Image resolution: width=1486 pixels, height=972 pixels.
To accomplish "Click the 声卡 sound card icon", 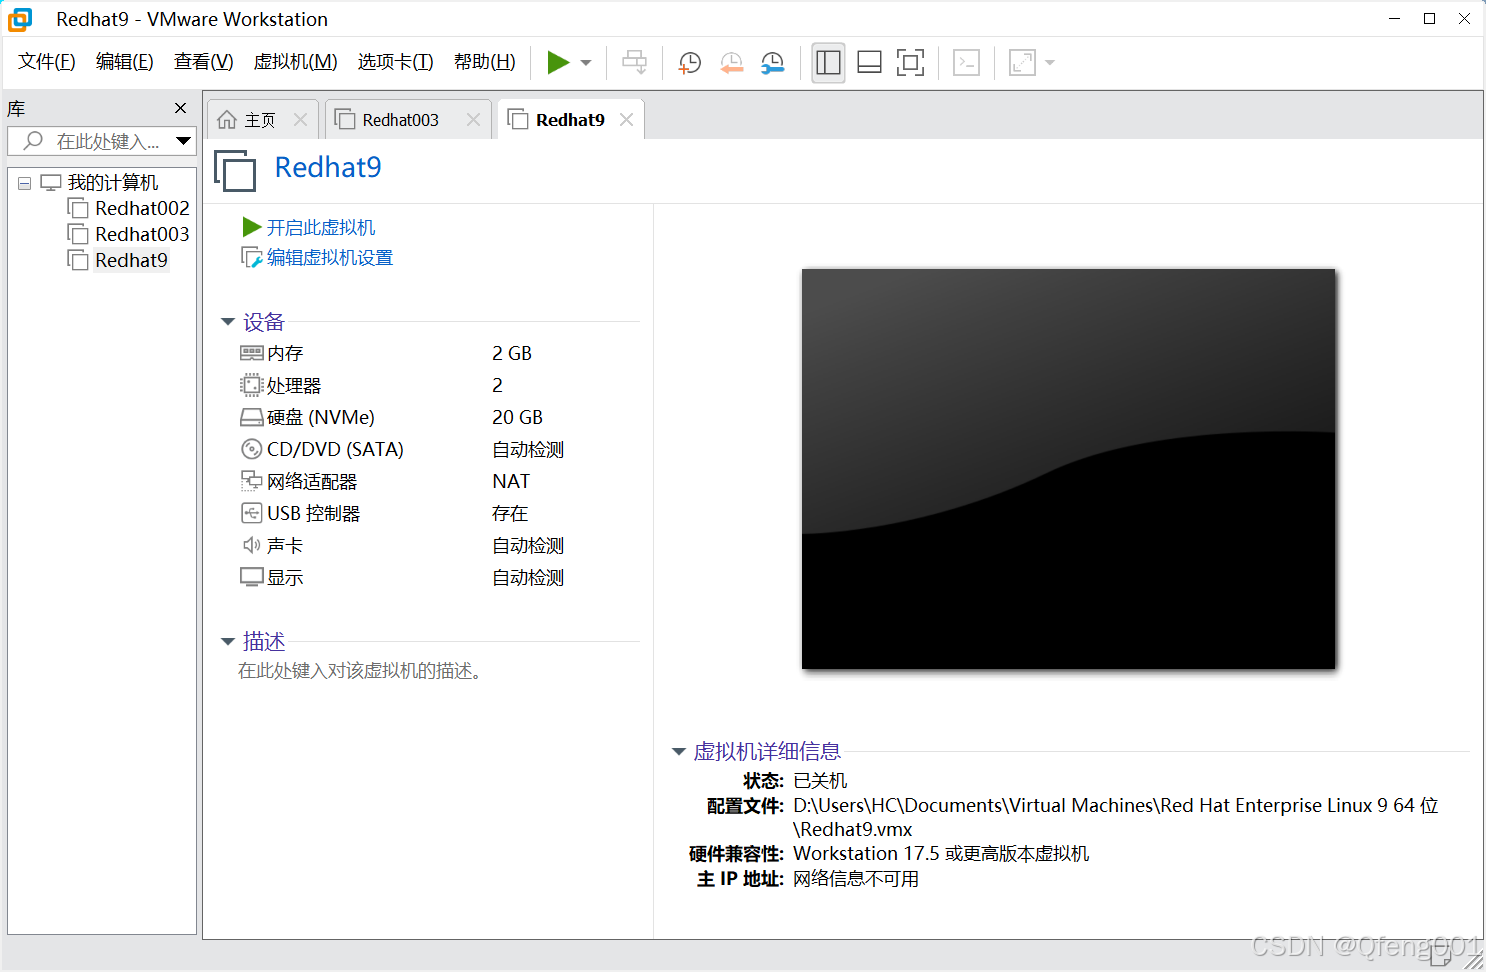I will click(x=251, y=545).
